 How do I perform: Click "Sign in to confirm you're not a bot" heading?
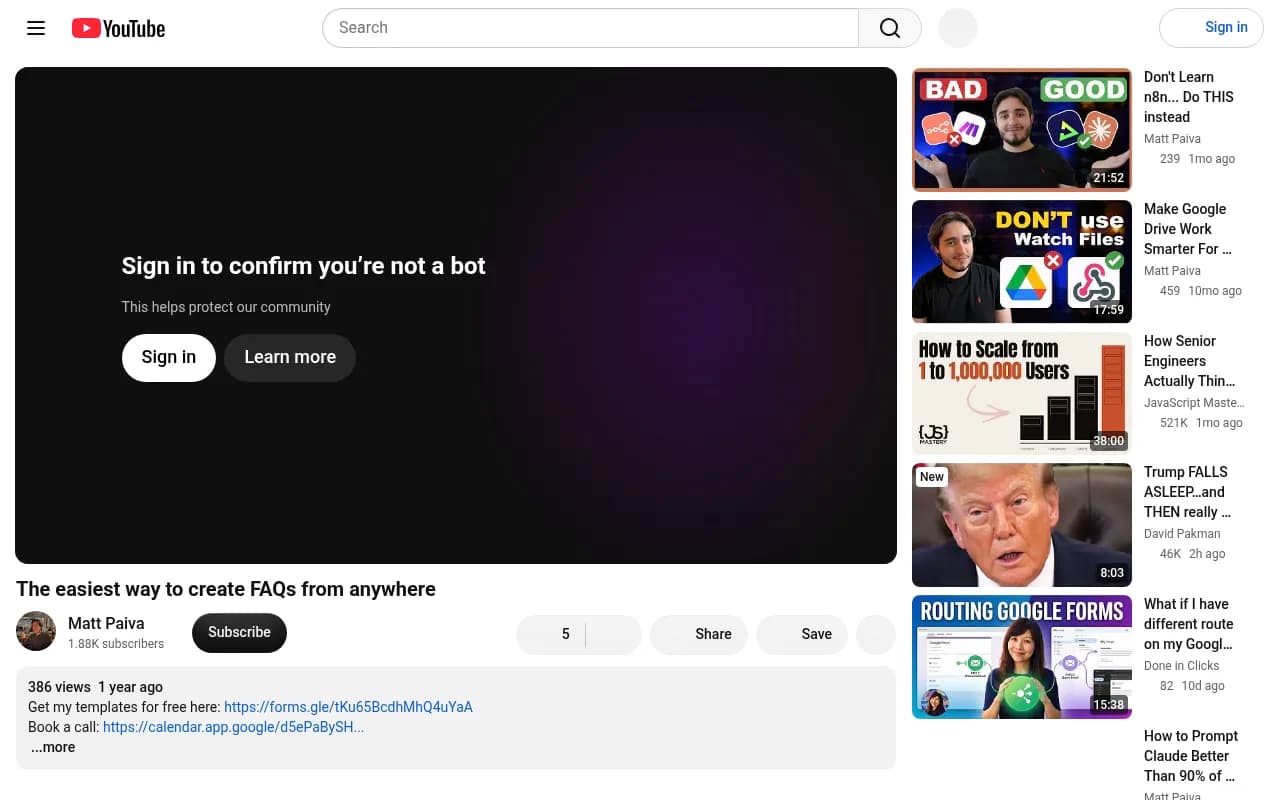point(304,266)
